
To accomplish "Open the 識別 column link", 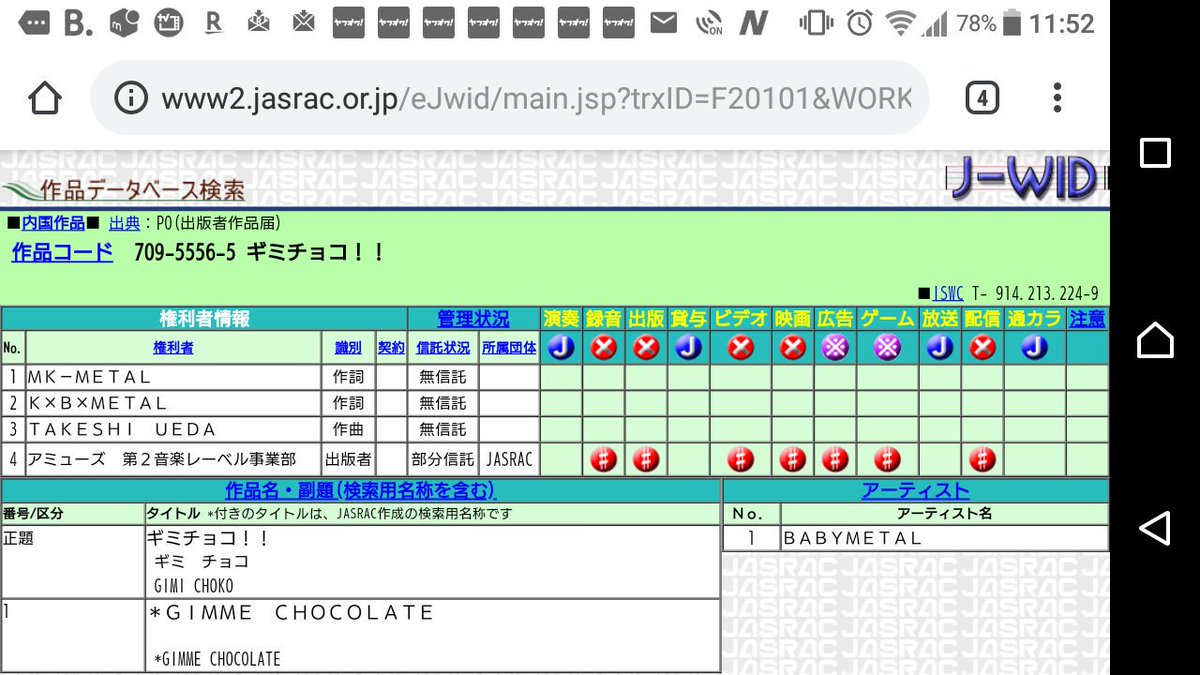I will click(349, 347).
